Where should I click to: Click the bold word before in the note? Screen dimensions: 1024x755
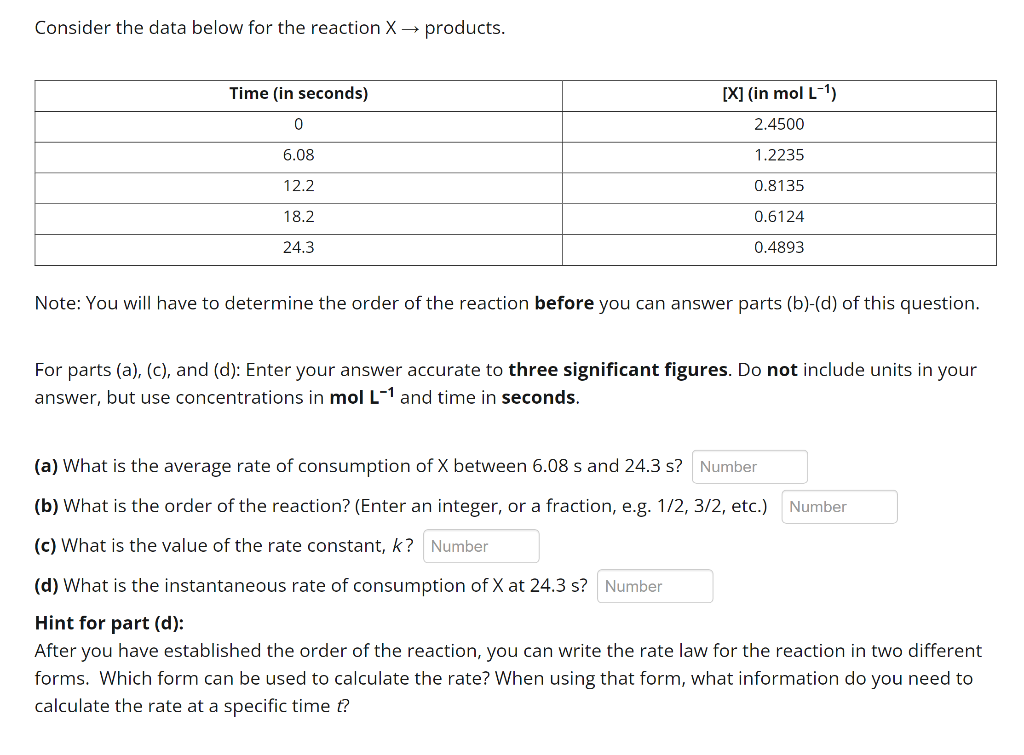pos(564,303)
